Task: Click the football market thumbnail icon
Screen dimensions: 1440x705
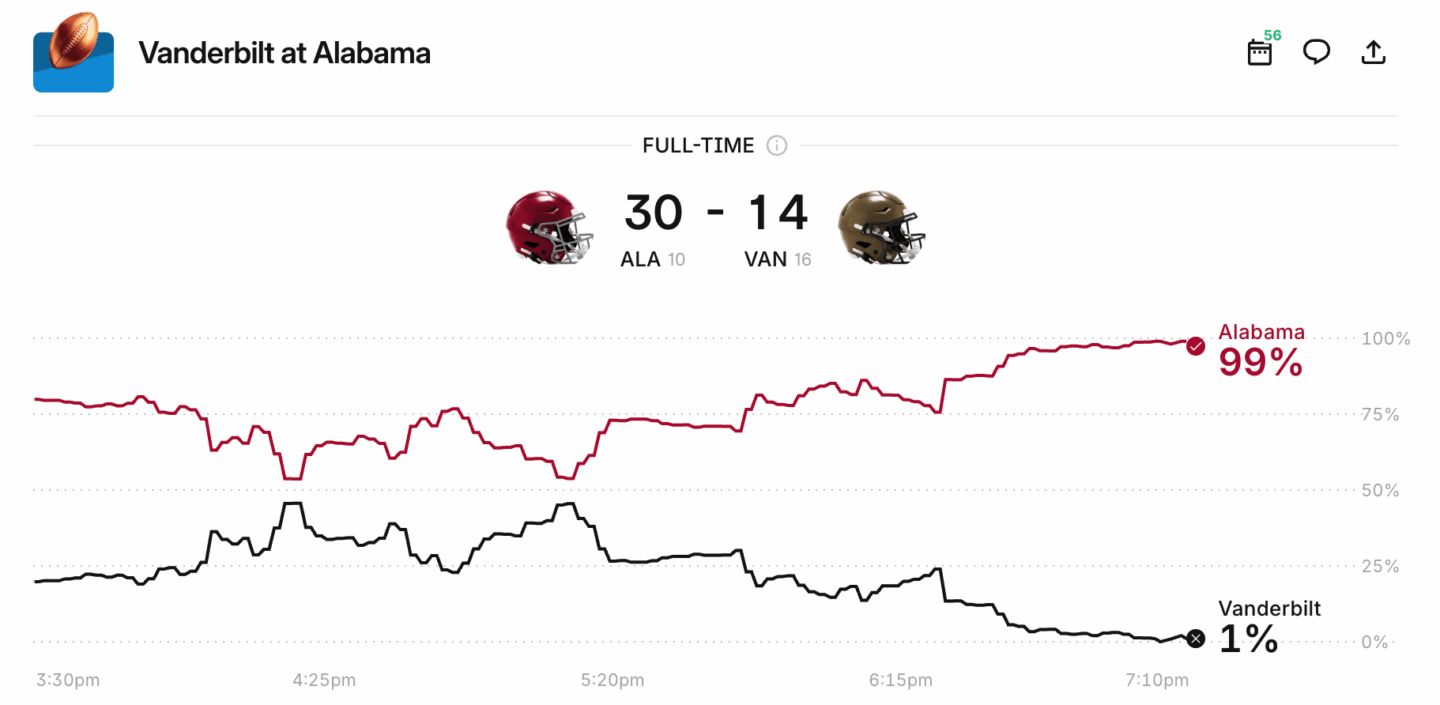Action: point(73,52)
